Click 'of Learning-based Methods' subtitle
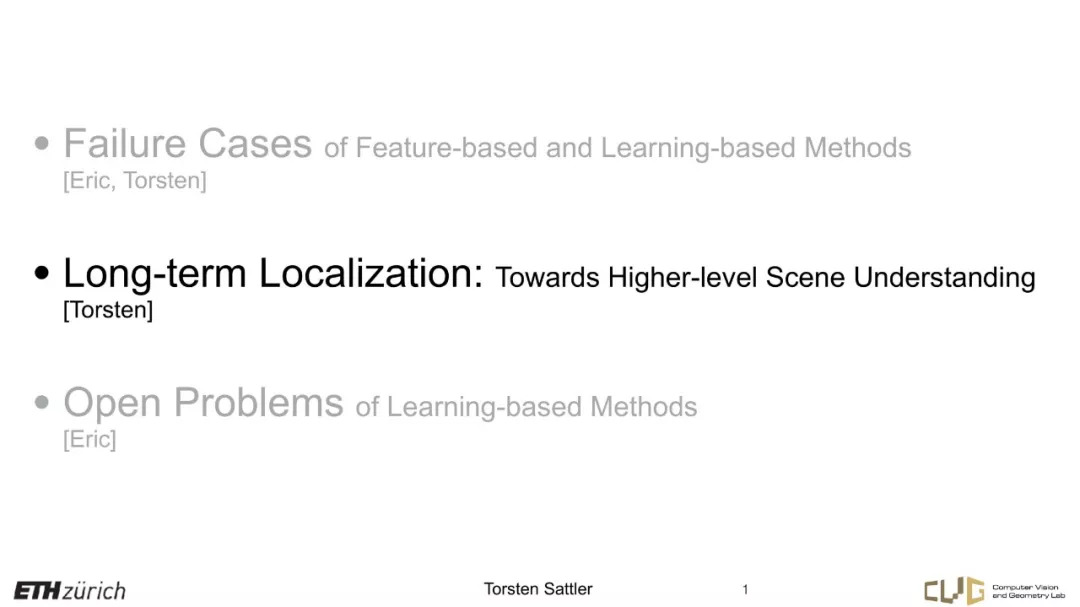Screen dimensions: 1080x607 tap(526, 407)
